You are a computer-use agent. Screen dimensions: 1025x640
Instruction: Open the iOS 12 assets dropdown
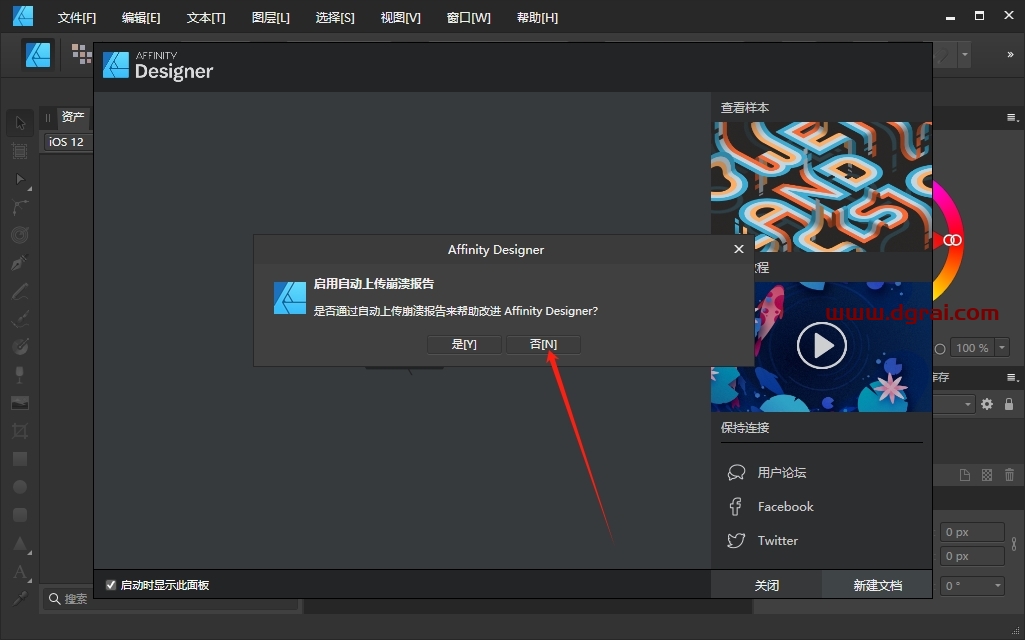(x=68, y=142)
